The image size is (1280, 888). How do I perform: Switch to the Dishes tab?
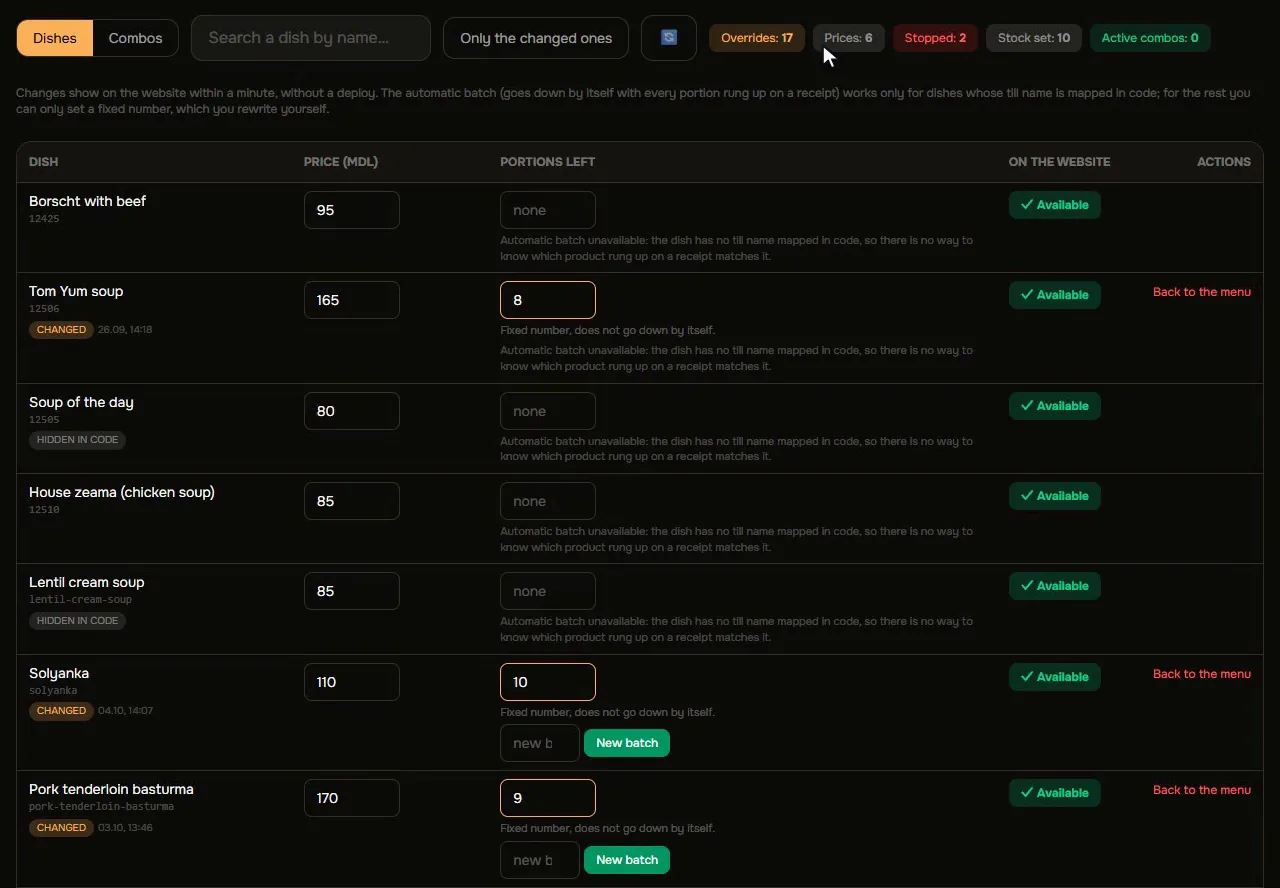[55, 38]
